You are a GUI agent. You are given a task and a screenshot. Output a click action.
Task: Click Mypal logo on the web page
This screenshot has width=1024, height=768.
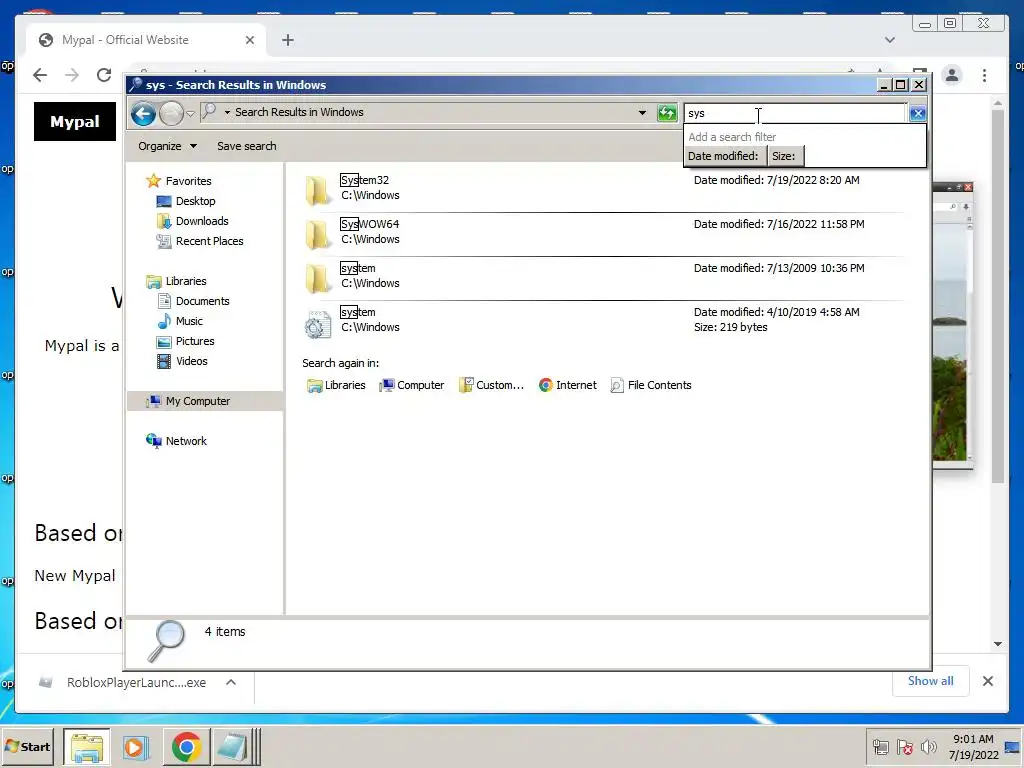point(75,121)
